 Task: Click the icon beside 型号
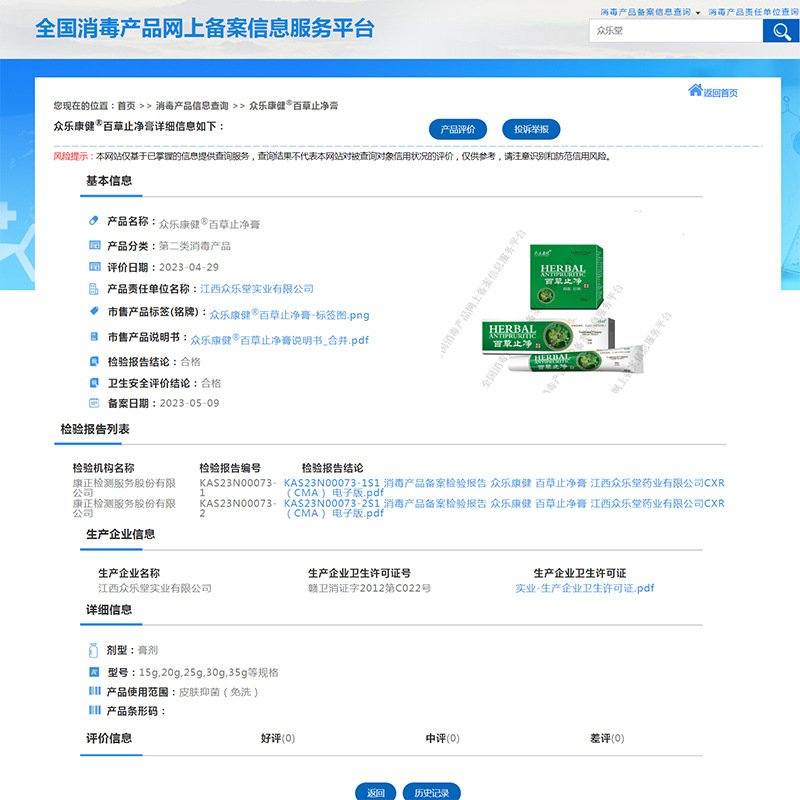point(94,671)
